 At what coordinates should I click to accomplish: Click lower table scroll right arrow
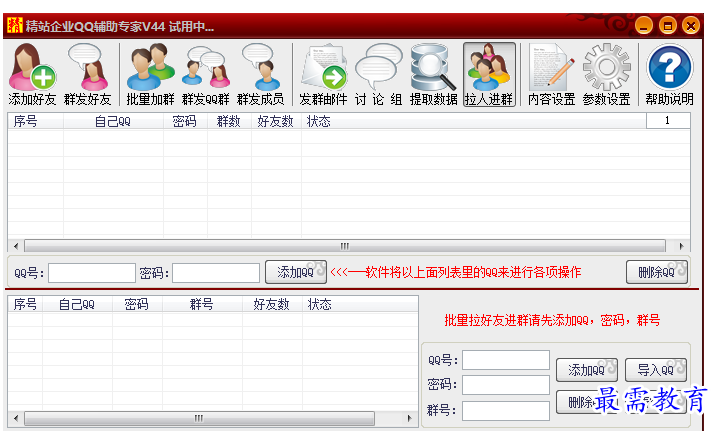pyautogui.click(x=409, y=418)
